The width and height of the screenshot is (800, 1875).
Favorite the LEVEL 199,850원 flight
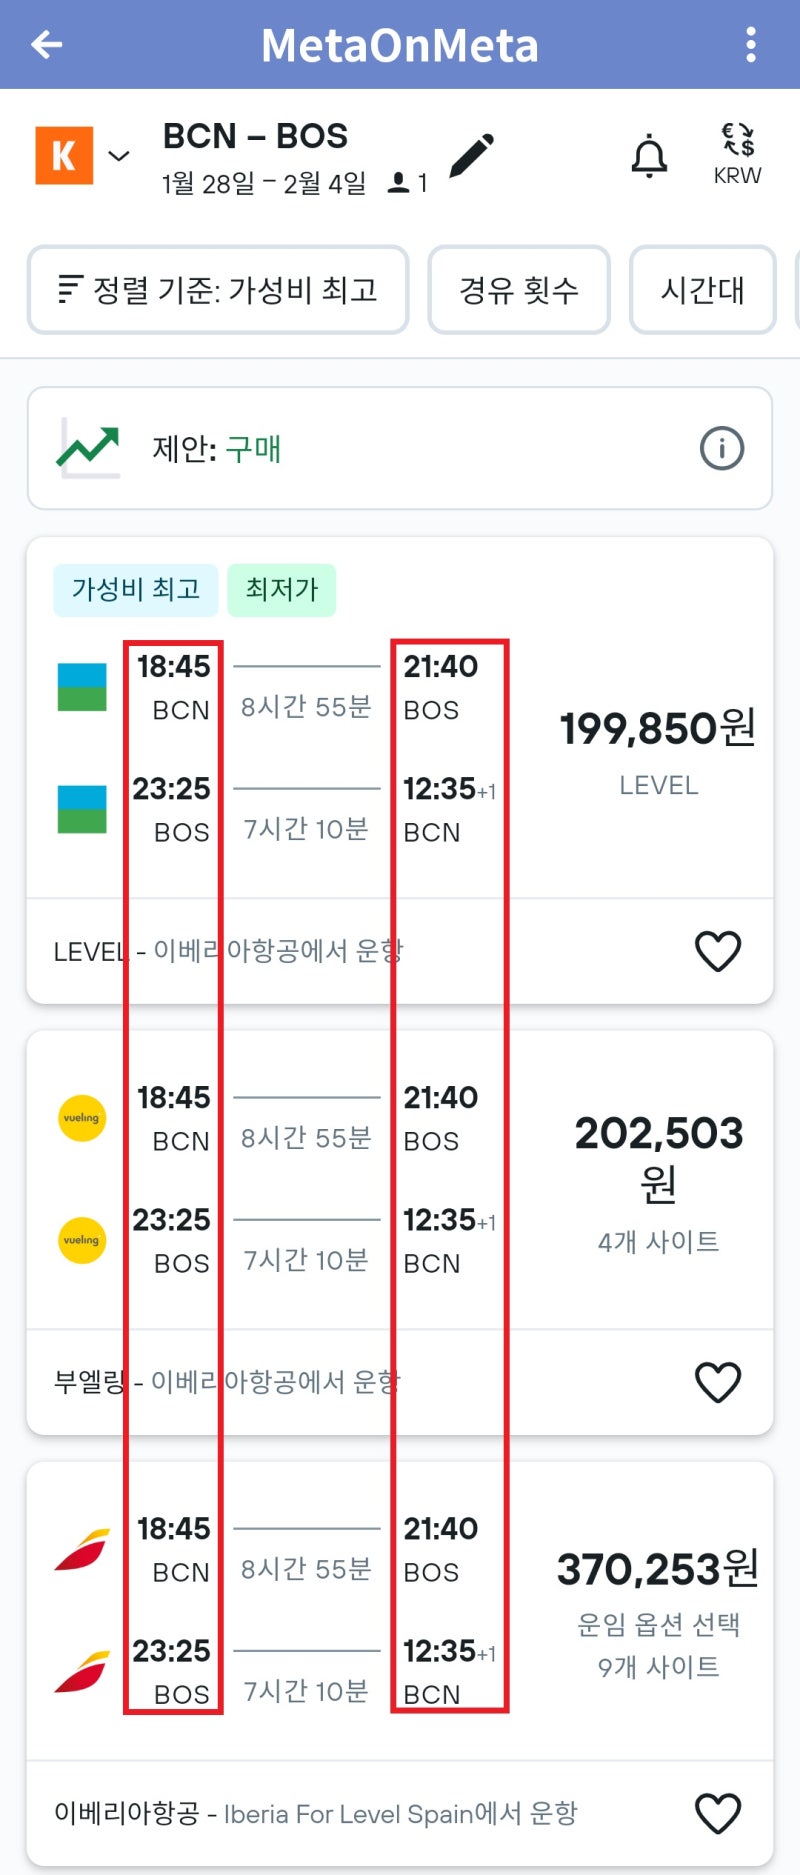[718, 951]
